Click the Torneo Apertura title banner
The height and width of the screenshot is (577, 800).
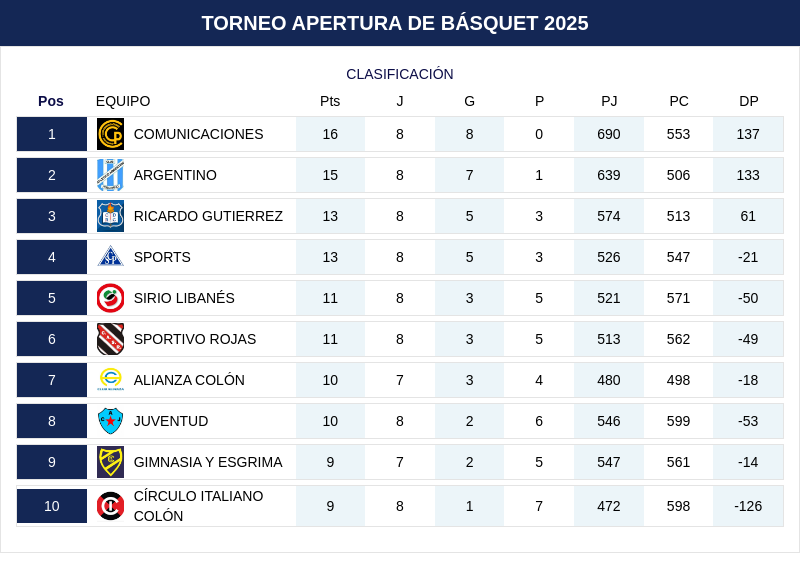[395, 23]
